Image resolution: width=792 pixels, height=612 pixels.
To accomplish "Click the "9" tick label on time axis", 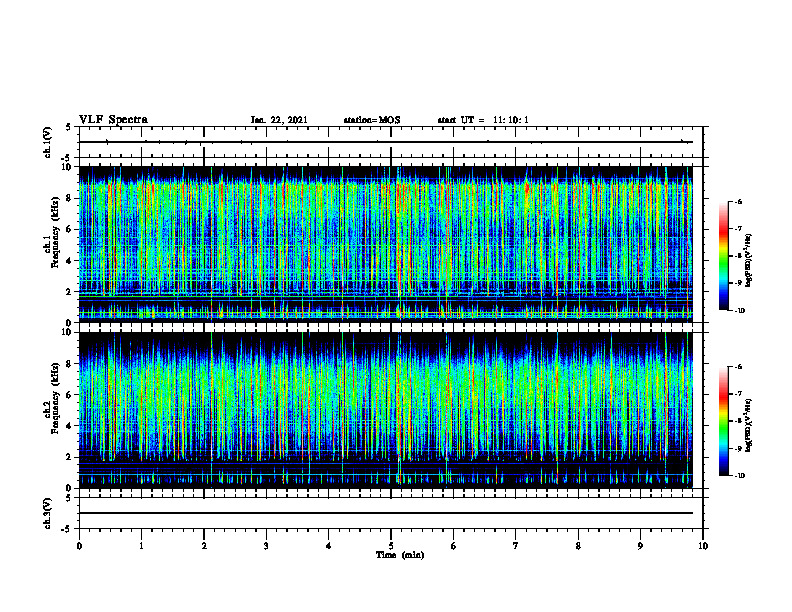I will point(640,546).
